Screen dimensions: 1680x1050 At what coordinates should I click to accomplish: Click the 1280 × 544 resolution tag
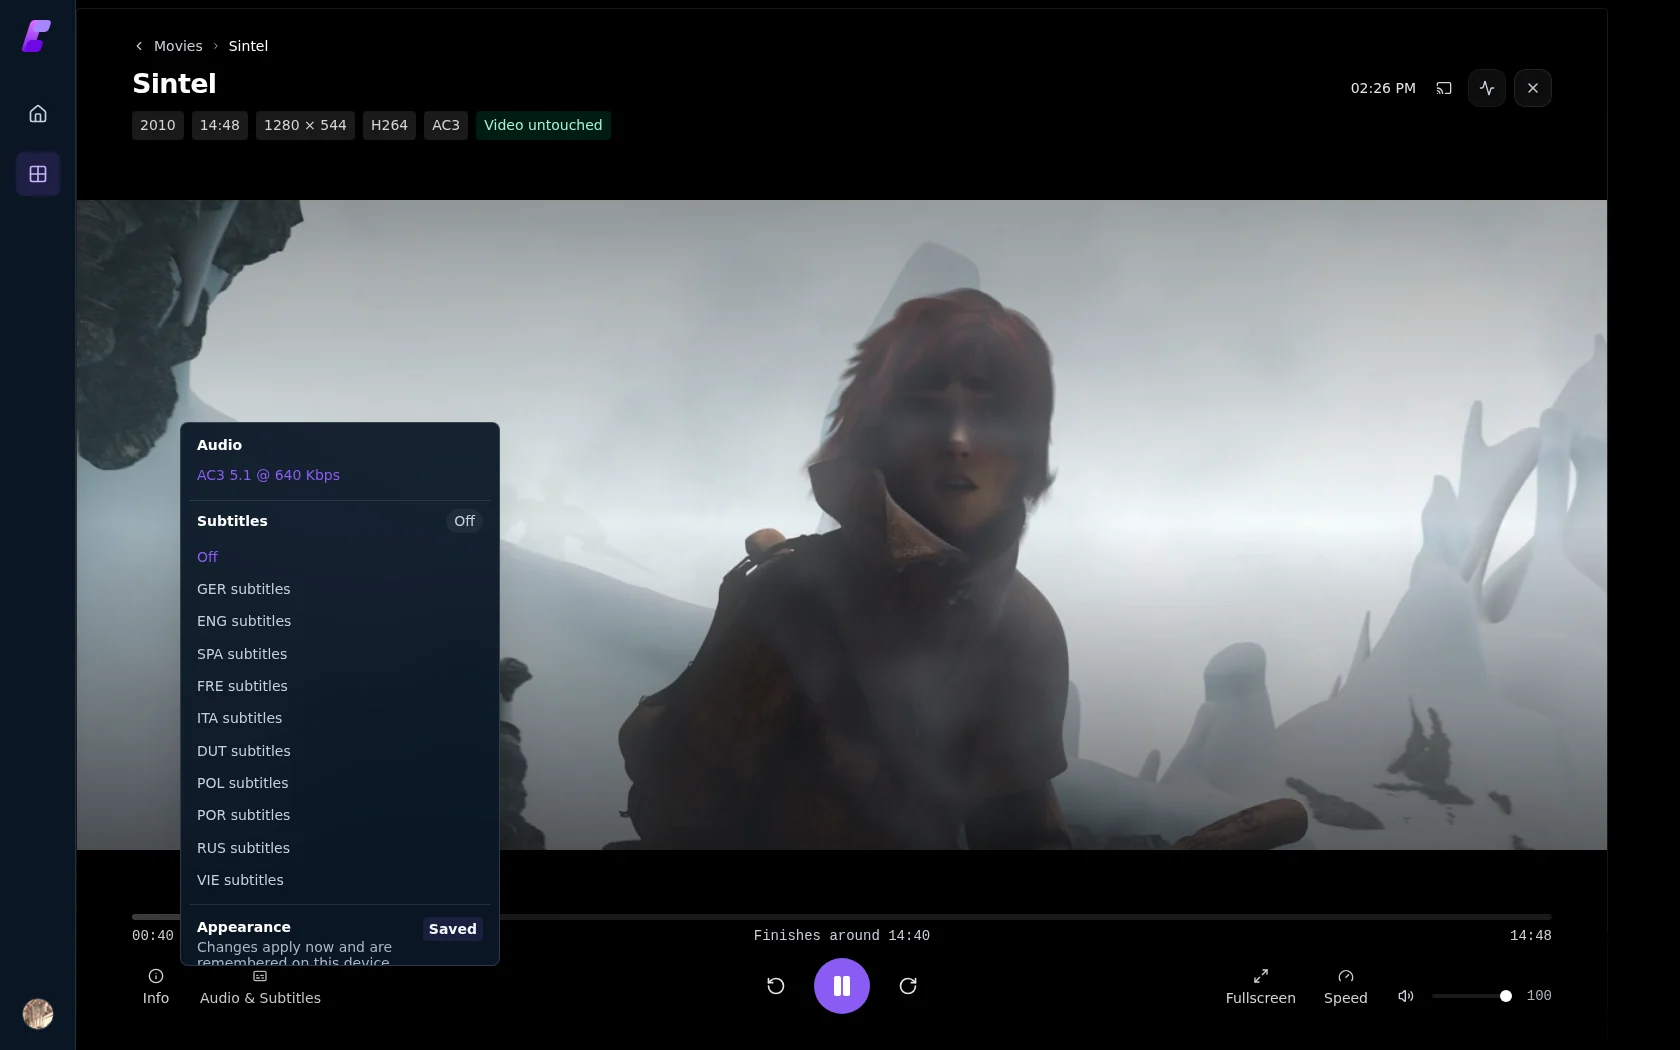pos(305,125)
